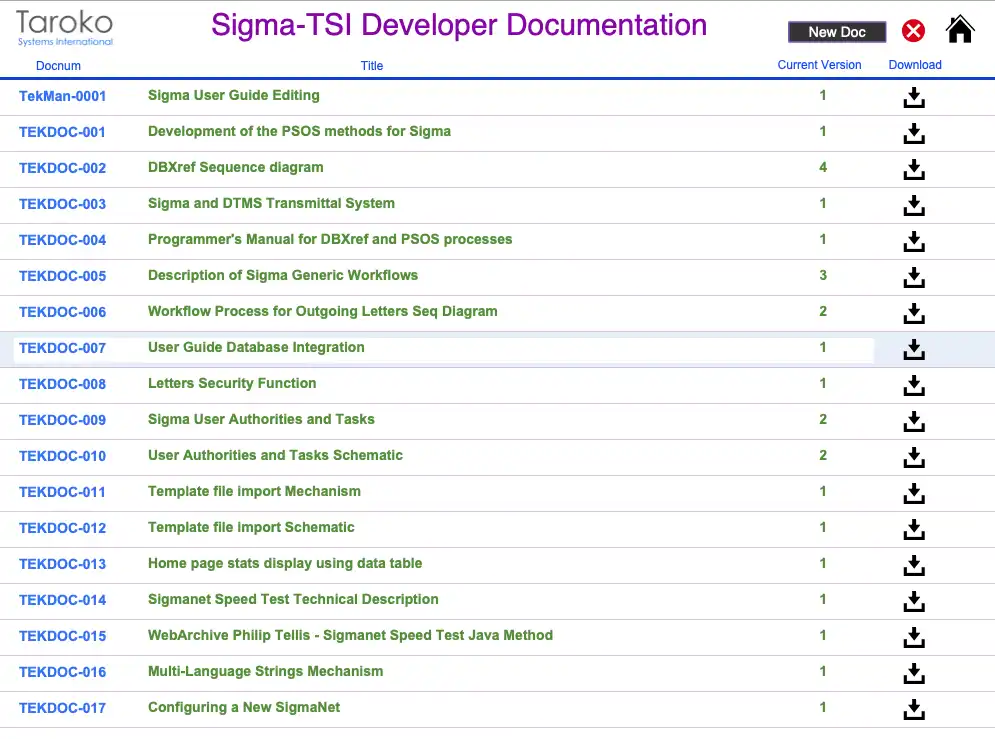Open docnum link TEKDOC-010
The width and height of the screenshot is (995, 739).
[x=62, y=456]
